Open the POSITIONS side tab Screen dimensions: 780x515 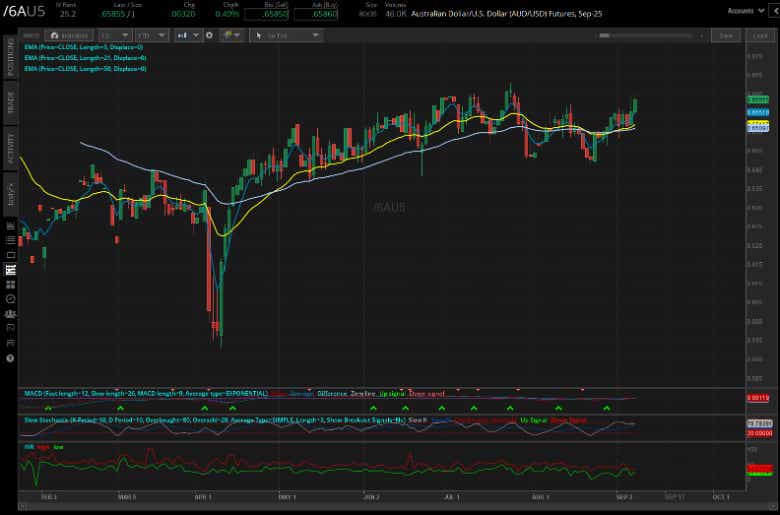(x=10, y=56)
